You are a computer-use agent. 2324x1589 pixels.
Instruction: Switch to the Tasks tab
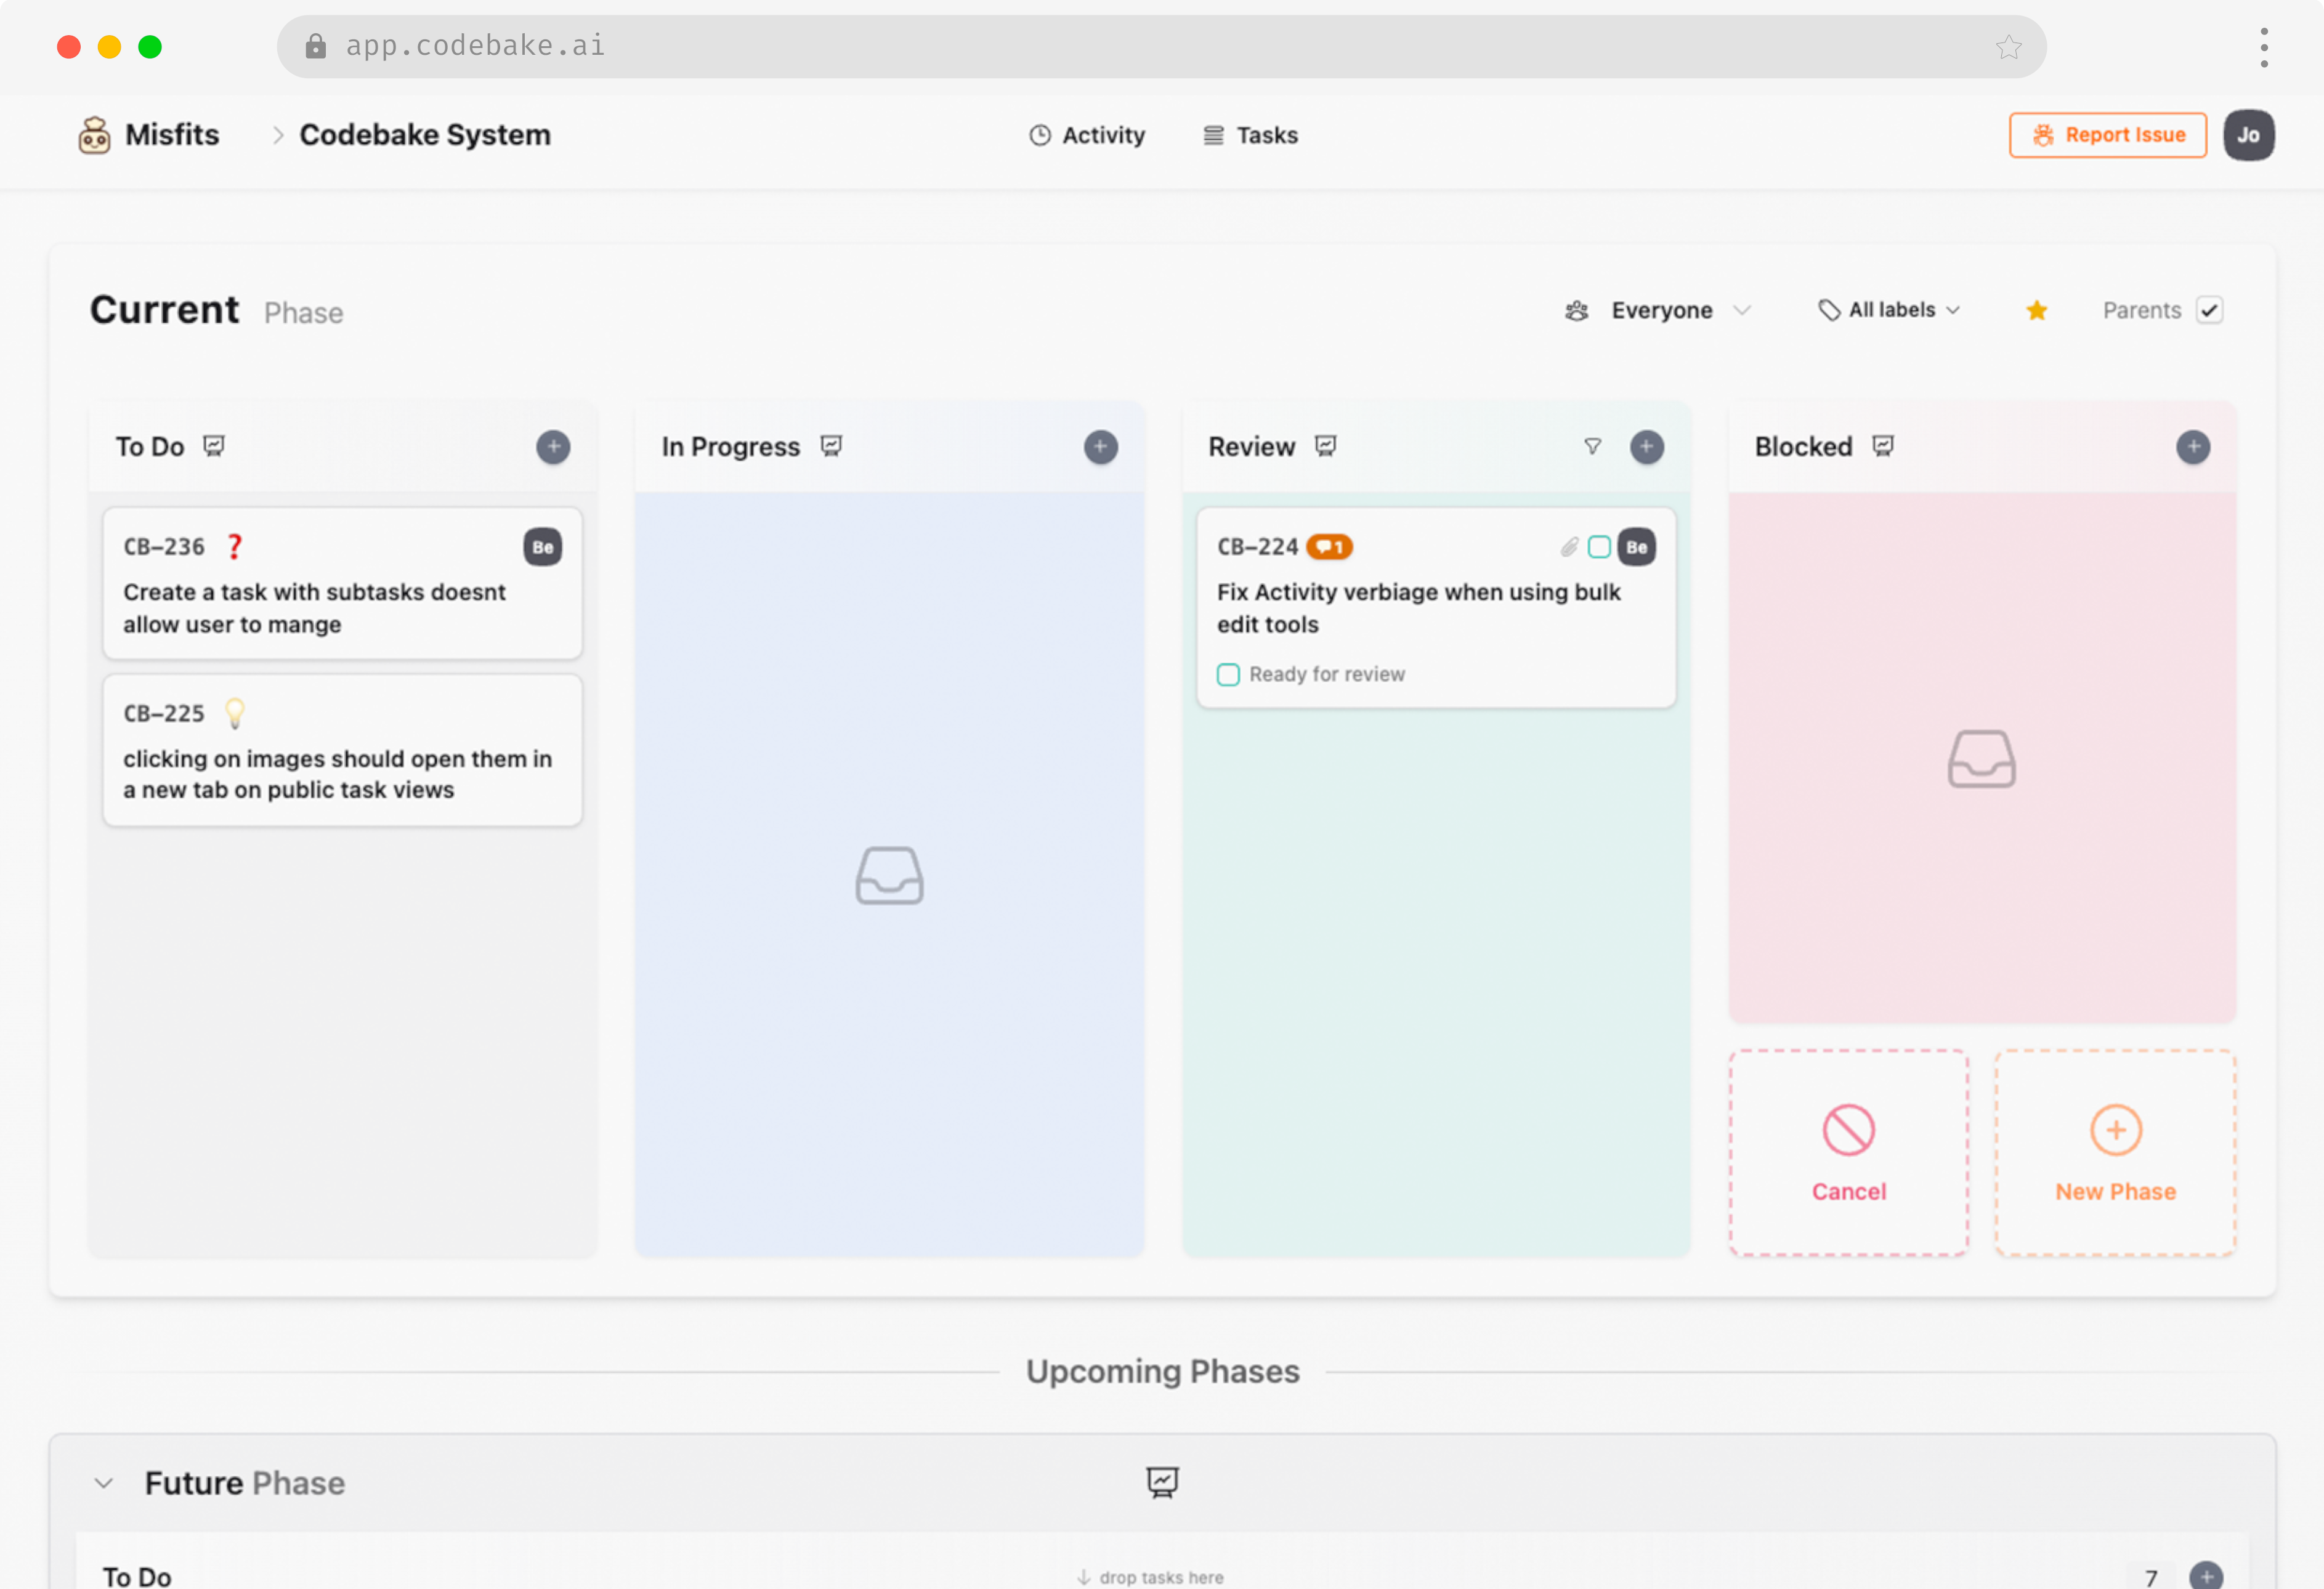[x=1250, y=135]
